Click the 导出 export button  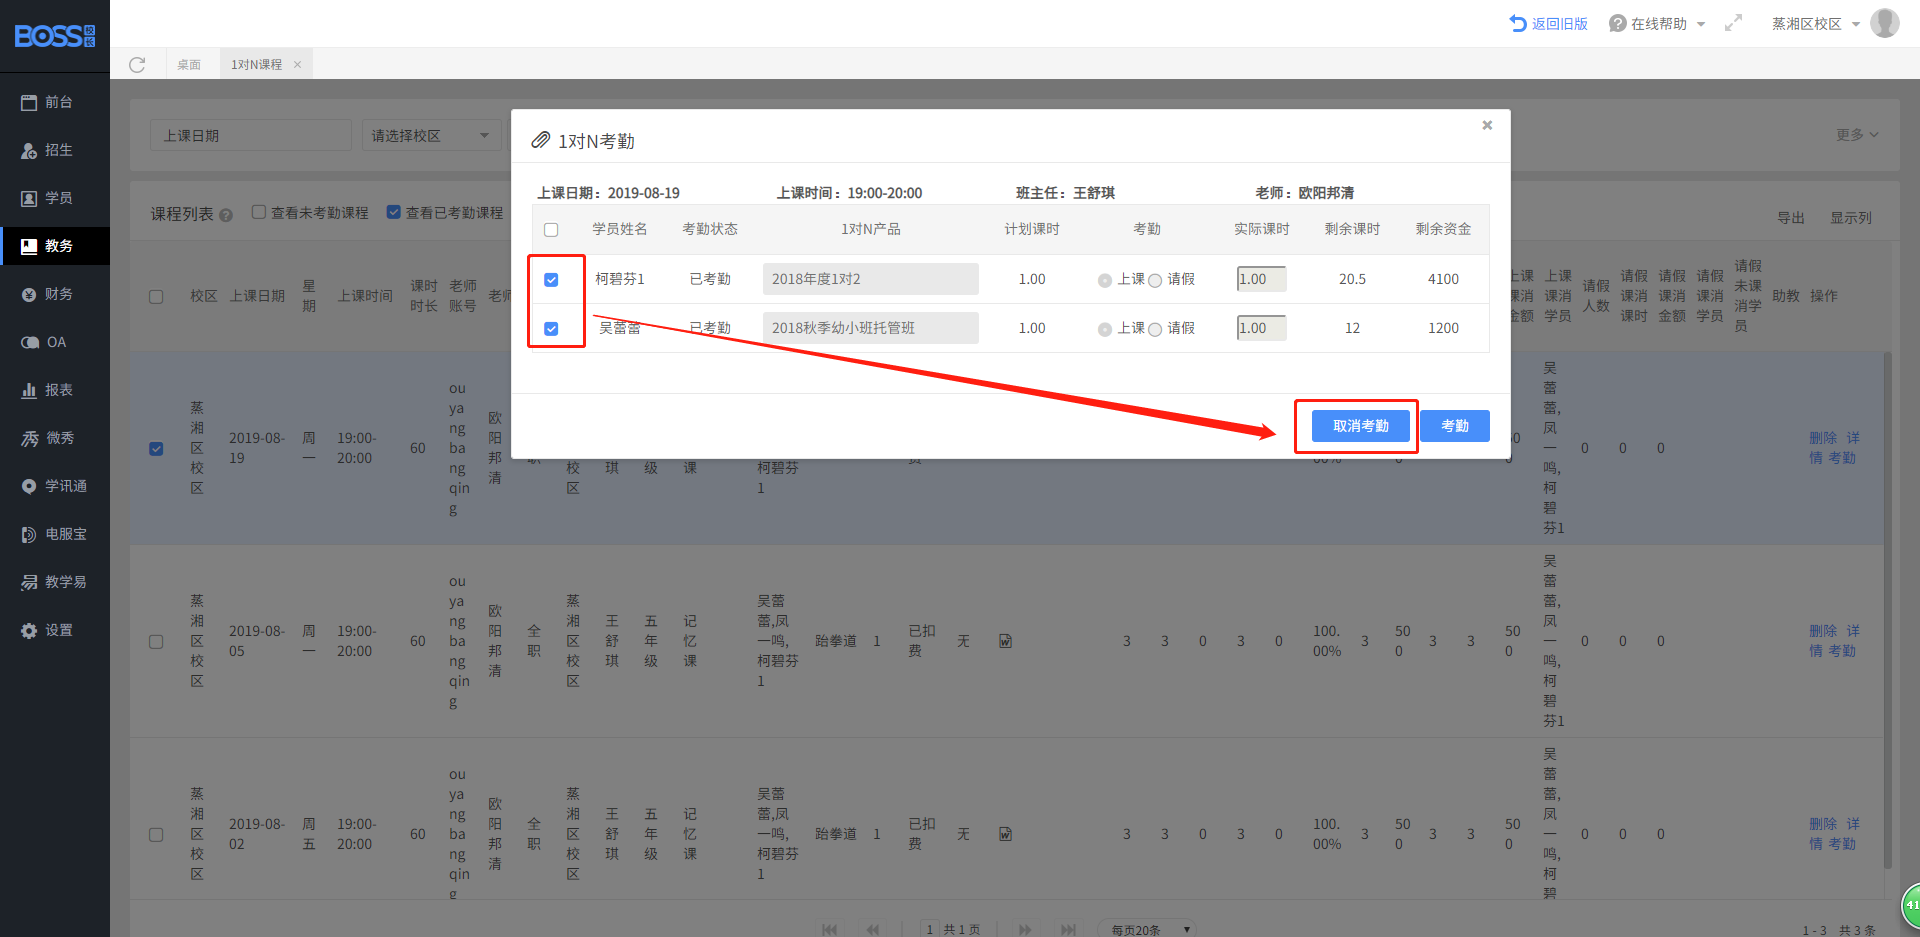[x=1791, y=218]
